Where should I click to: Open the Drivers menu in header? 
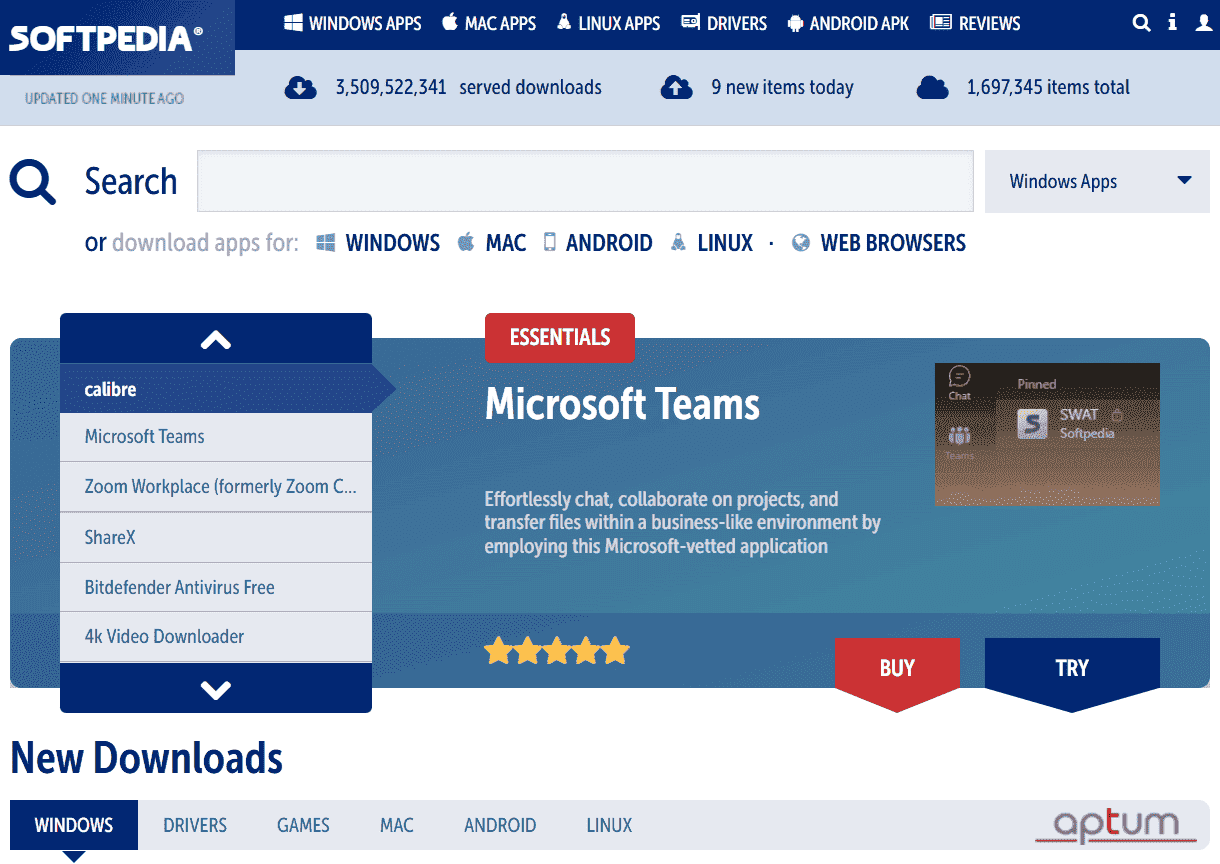click(x=724, y=23)
